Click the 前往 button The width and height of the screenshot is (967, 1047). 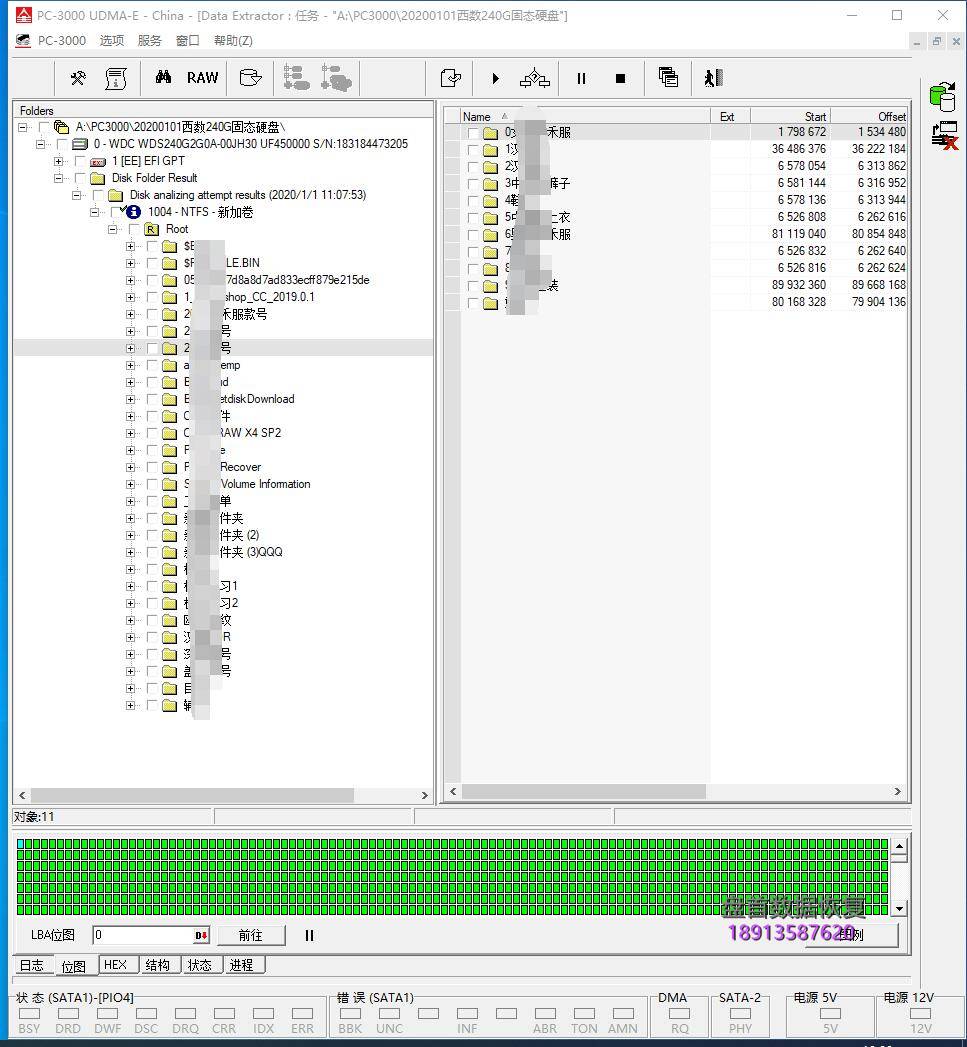[x=251, y=935]
